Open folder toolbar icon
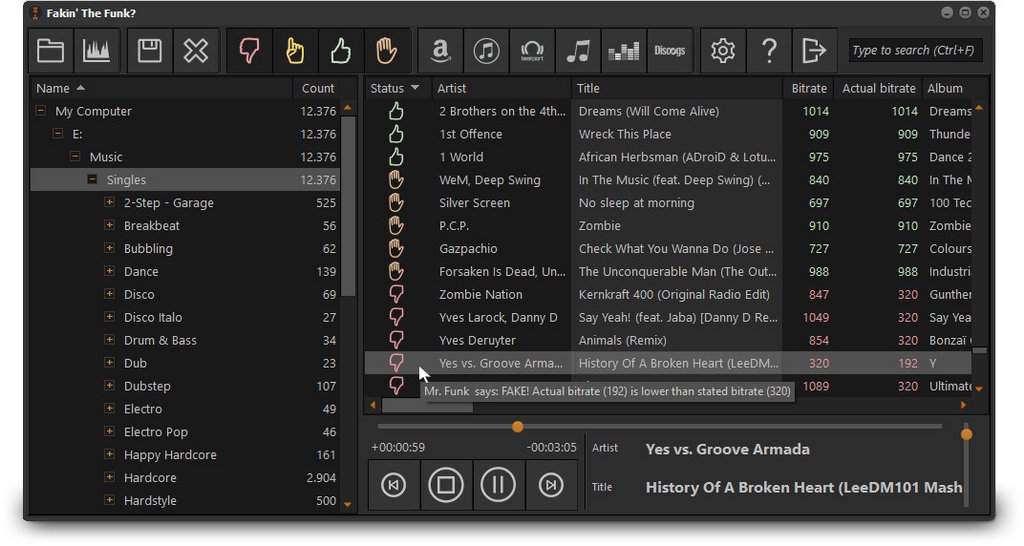1024x546 pixels. 50,50
